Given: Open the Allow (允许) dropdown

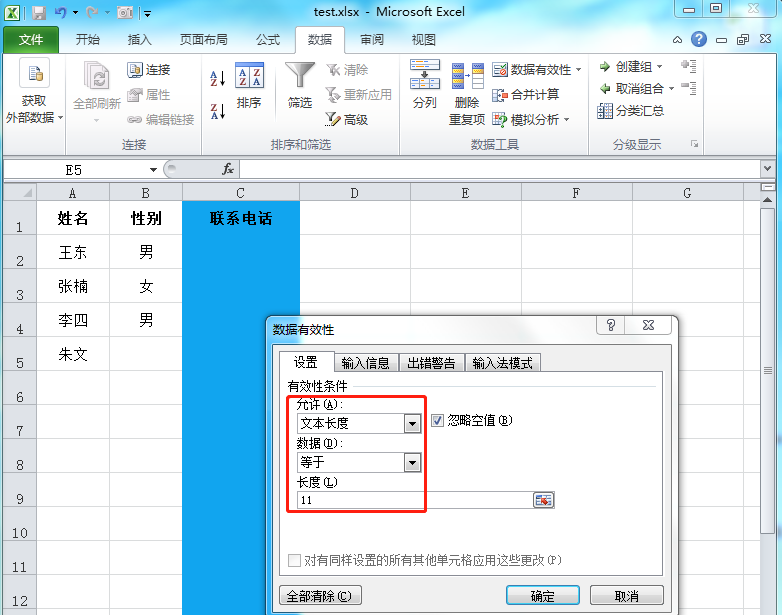Looking at the screenshot, I should [412, 423].
